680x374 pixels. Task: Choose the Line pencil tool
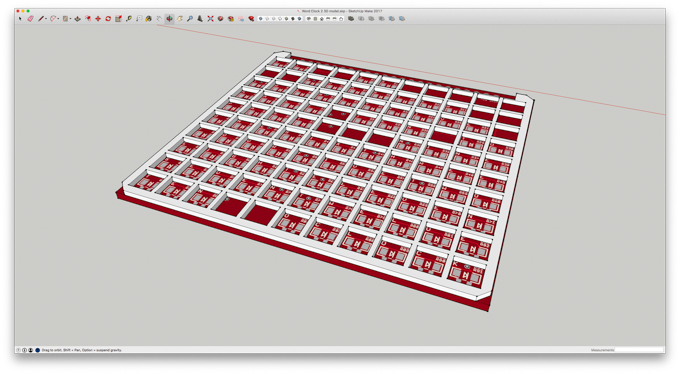click(x=41, y=19)
